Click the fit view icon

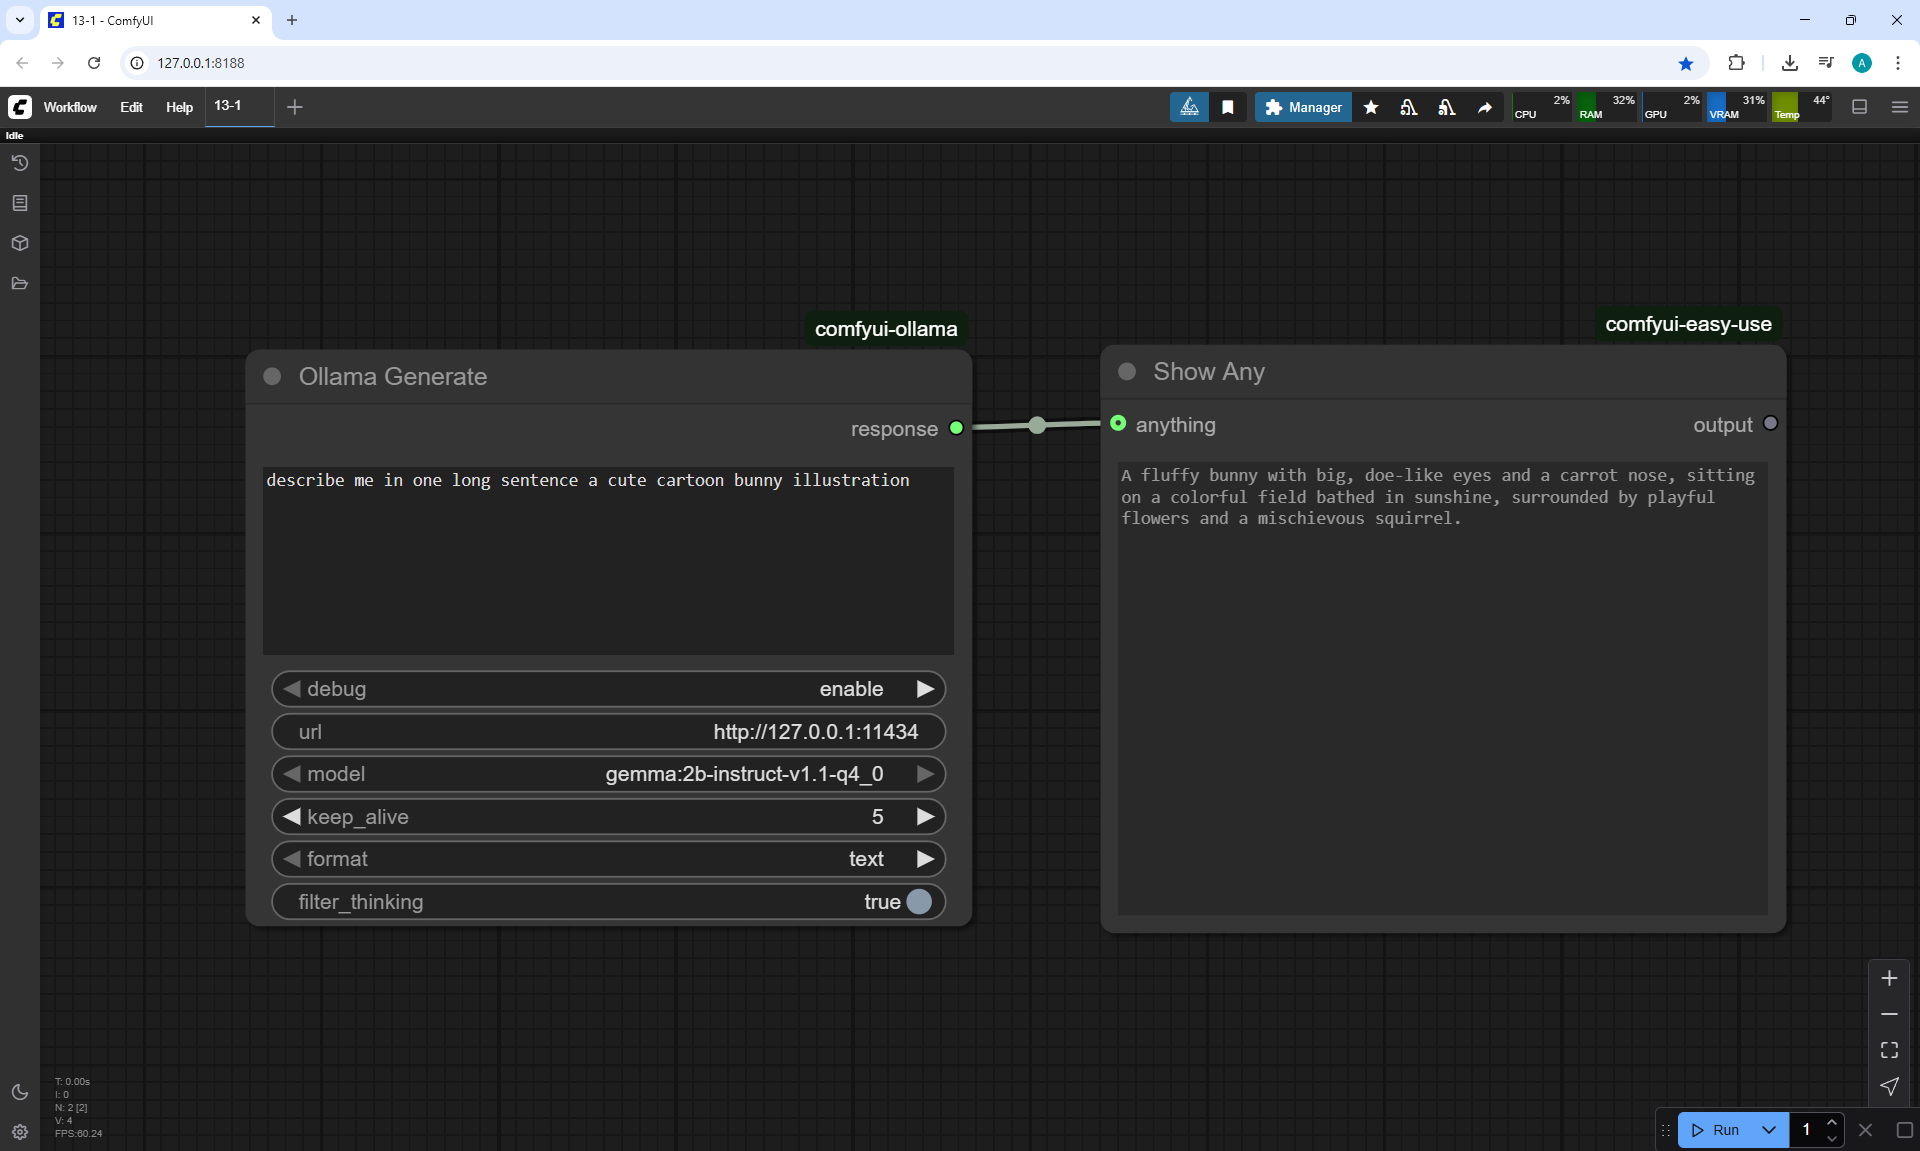click(1889, 1050)
